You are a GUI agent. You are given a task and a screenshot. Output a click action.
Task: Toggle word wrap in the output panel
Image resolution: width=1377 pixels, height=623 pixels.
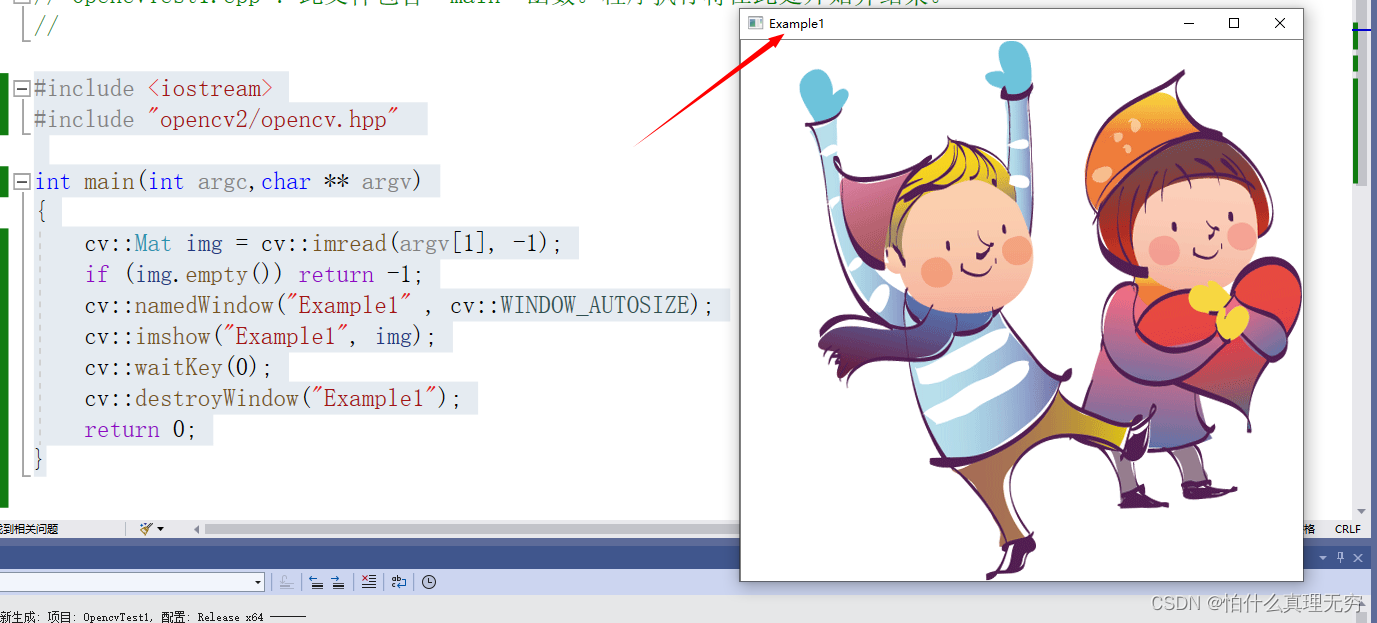point(399,582)
